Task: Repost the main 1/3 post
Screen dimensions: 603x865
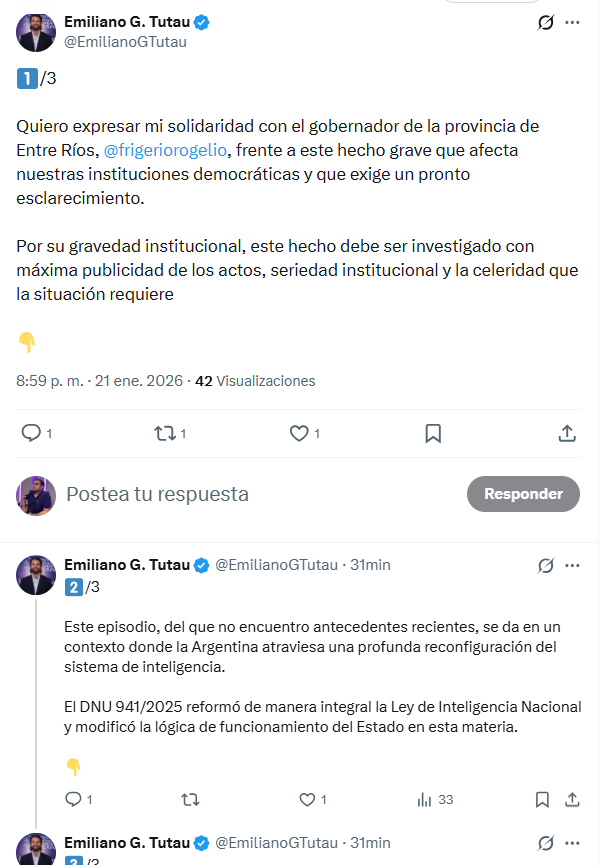Action: click(x=164, y=433)
